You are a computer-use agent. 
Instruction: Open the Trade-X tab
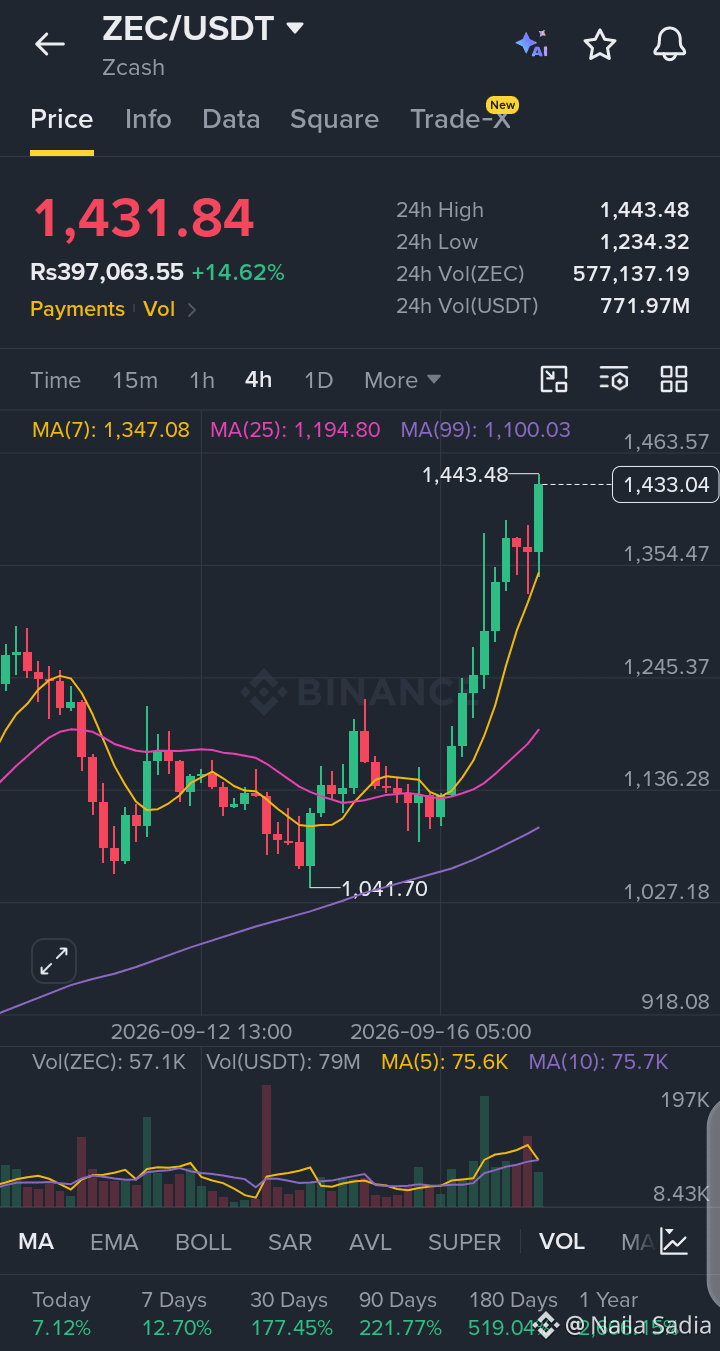(x=461, y=119)
